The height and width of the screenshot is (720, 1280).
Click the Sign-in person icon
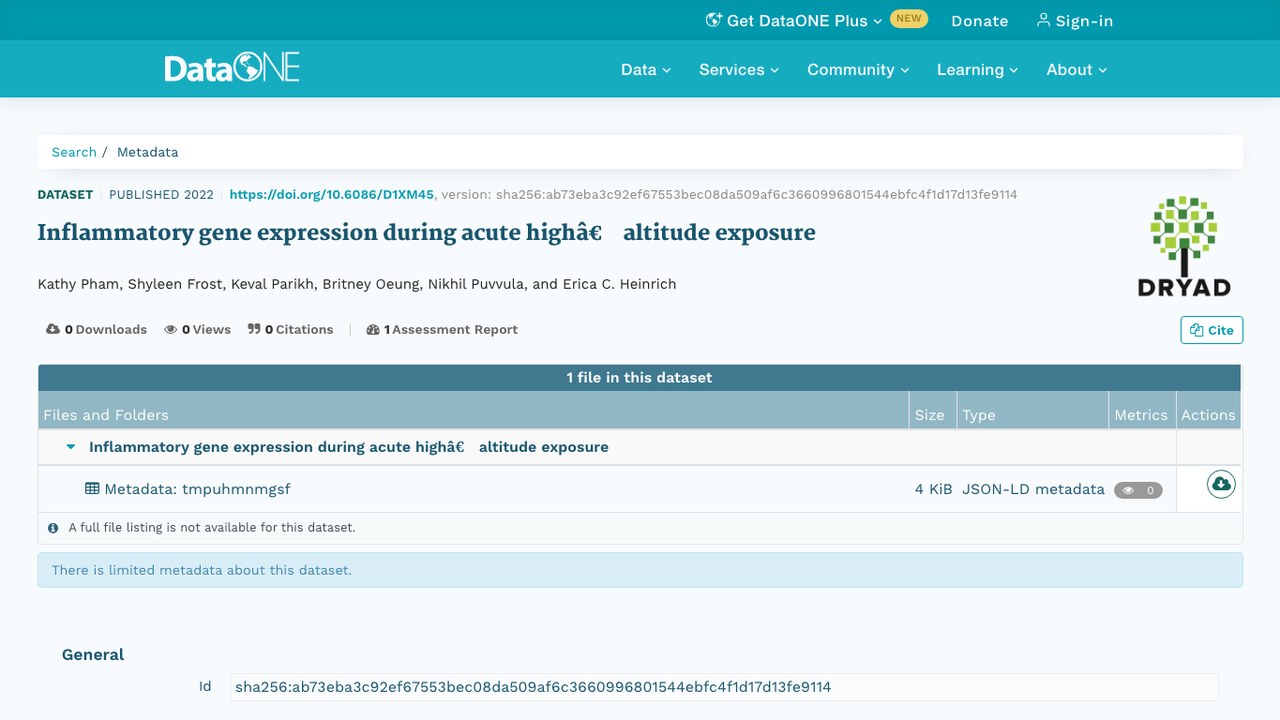1043,20
